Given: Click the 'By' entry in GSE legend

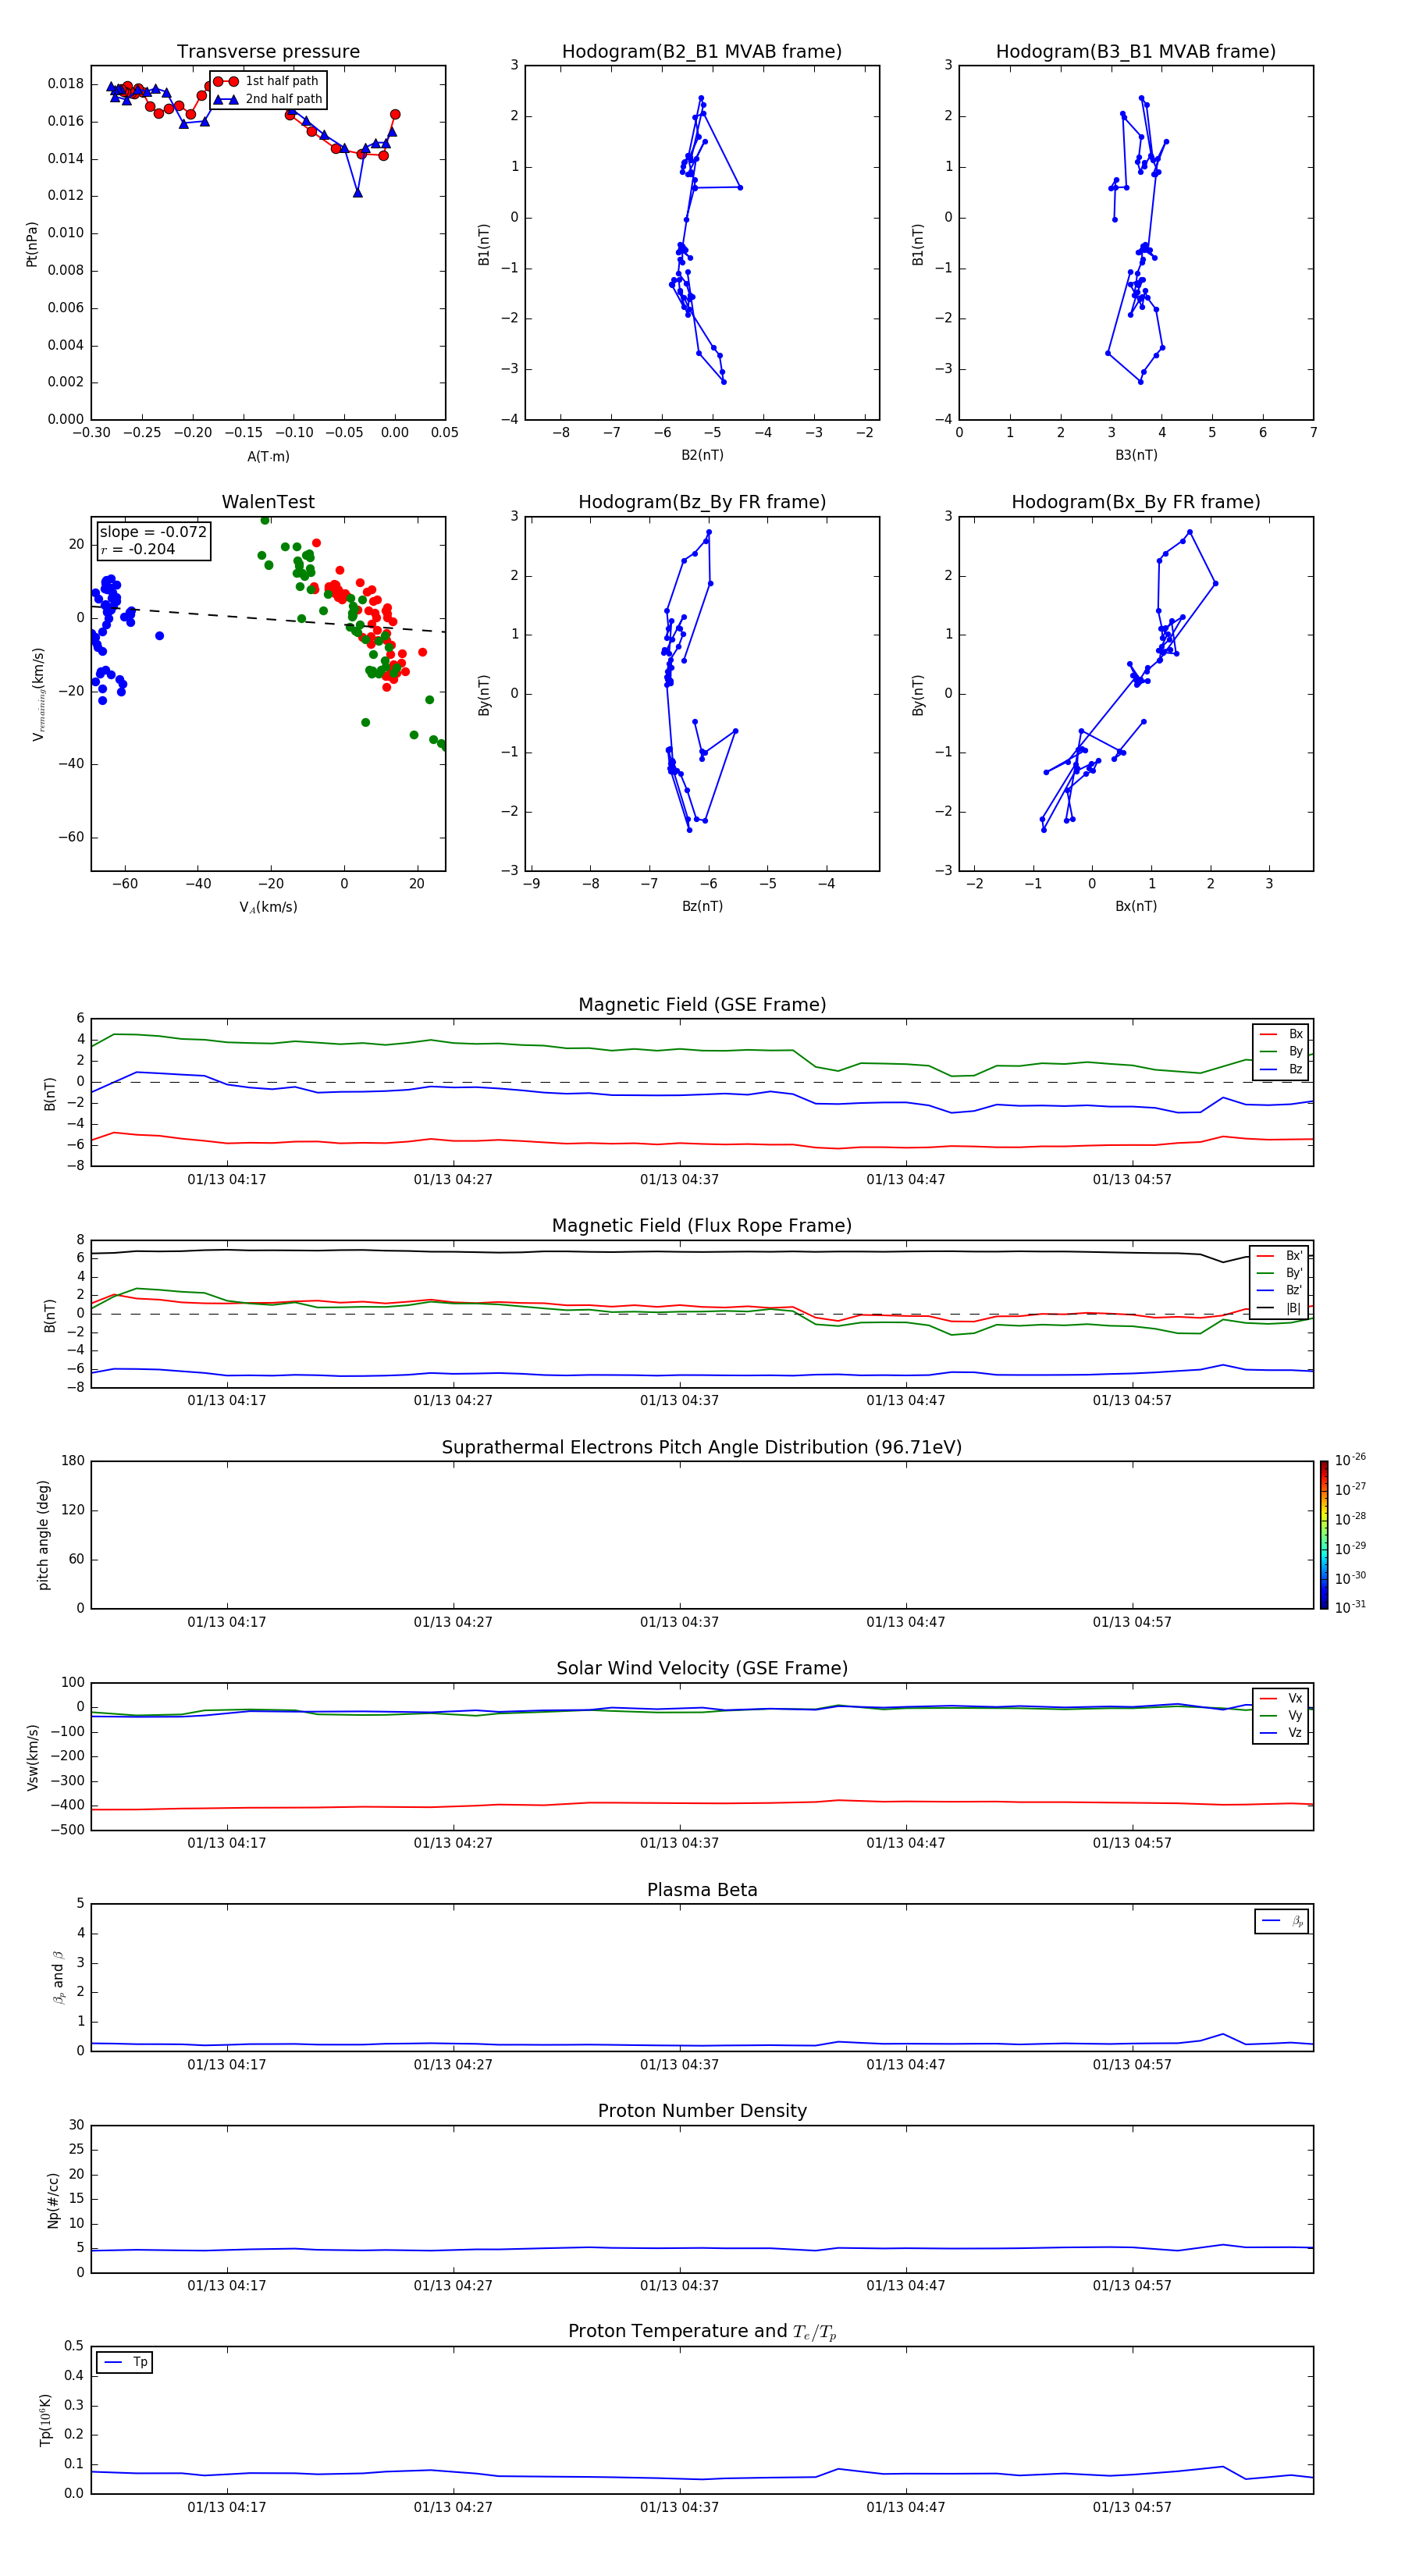Looking at the screenshot, I should coord(1282,1051).
